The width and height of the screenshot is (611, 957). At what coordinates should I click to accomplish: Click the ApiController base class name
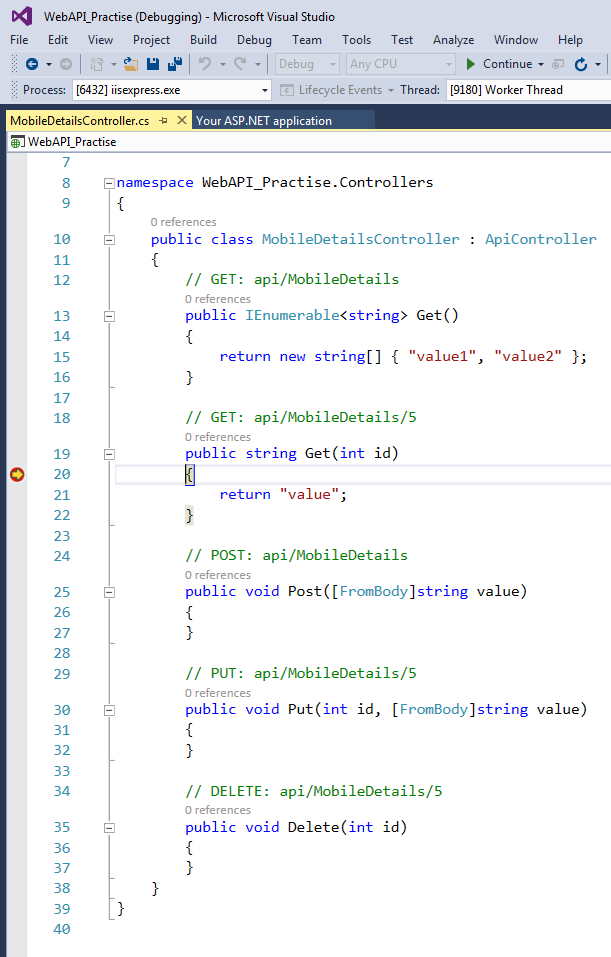pyautogui.click(x=541, y=239)
